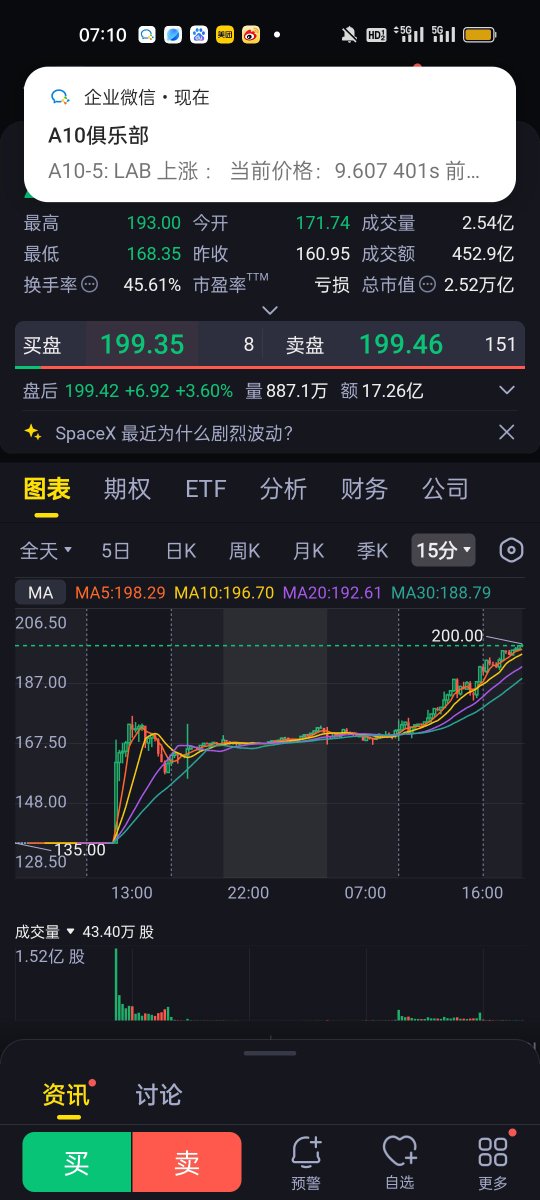Screen dimensions: 540x1200
Task: Open the 成交量 indicator dropdown
Action: (45, 931)
